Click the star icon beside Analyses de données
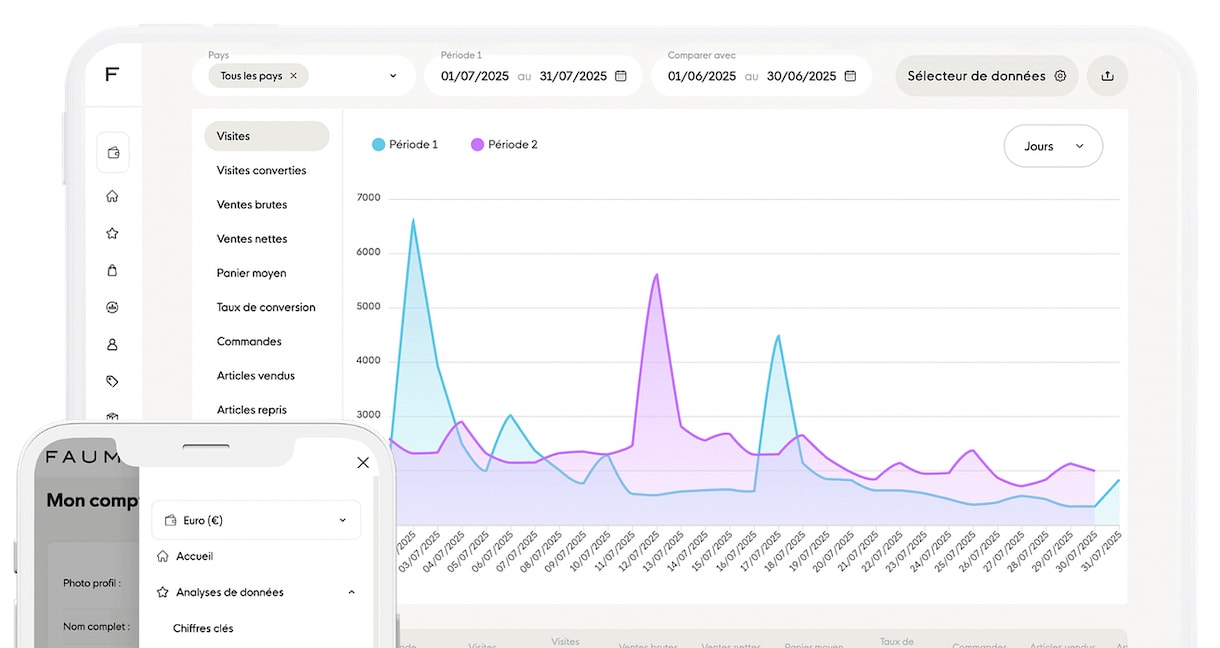 163,592
